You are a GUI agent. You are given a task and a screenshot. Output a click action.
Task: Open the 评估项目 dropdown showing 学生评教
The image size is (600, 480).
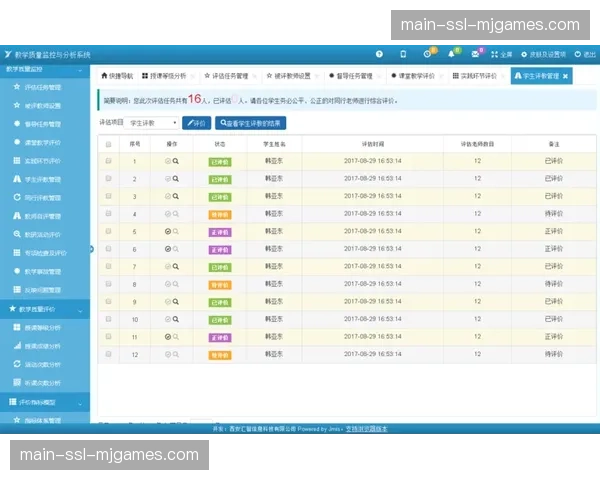click(x=152, y=122)
